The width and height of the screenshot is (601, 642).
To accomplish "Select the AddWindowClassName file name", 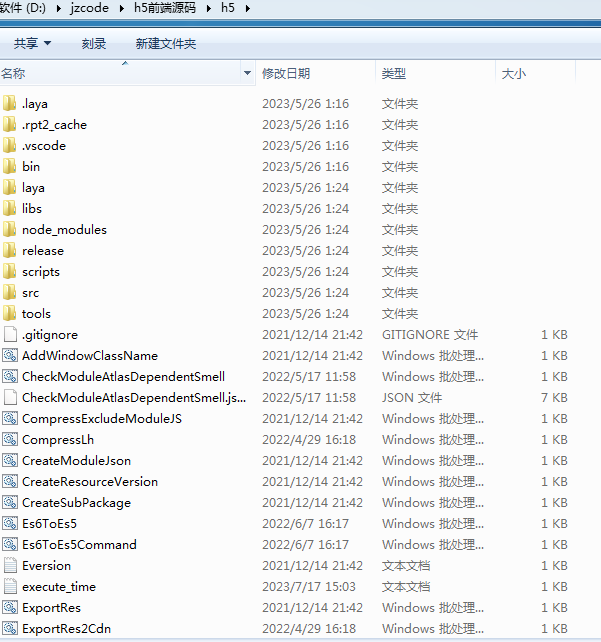I will (90, 355).
